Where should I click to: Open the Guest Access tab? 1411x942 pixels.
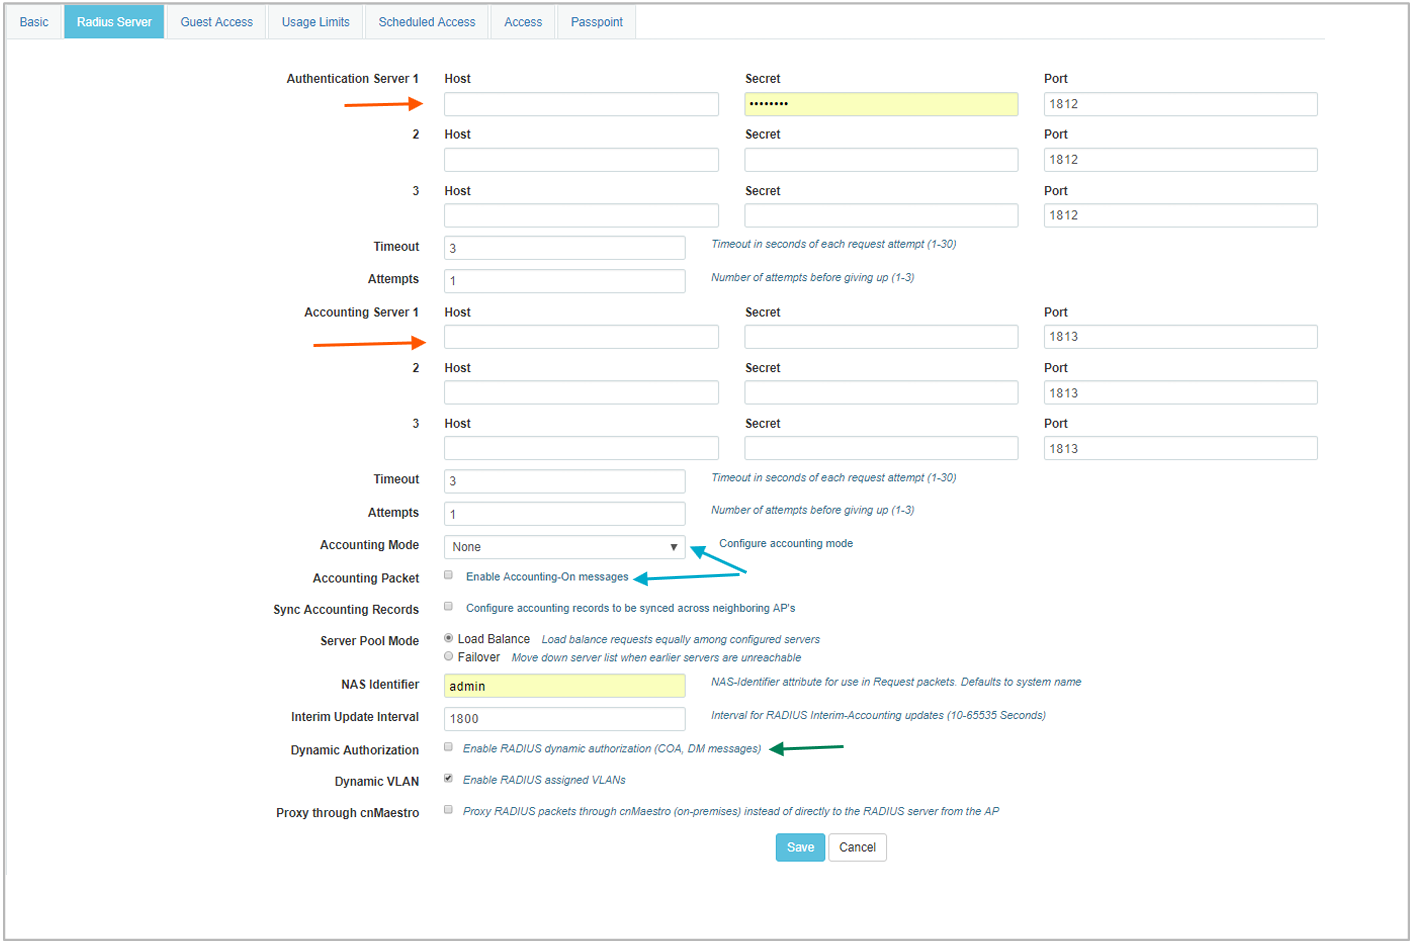[x=216, y=22]
